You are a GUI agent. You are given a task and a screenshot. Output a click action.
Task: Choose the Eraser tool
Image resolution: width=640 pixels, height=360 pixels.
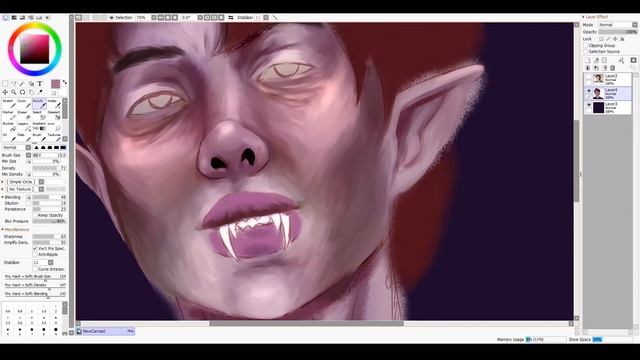coord(24,116)
